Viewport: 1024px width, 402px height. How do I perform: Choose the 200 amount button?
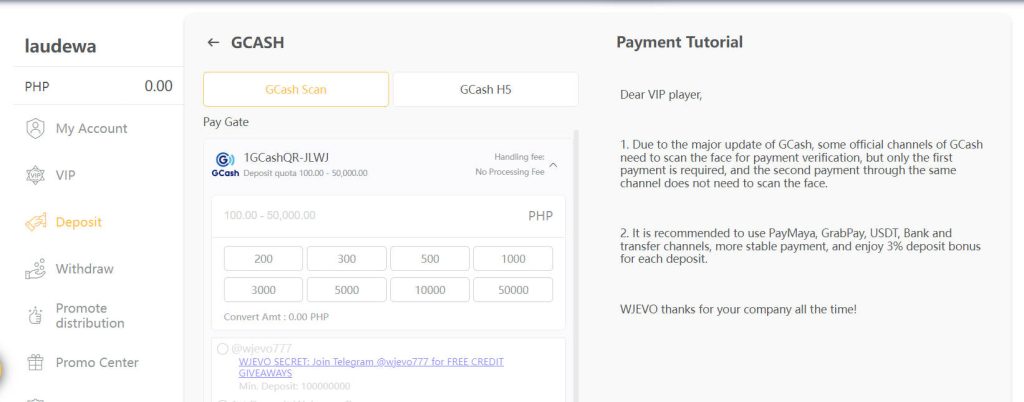263,258
